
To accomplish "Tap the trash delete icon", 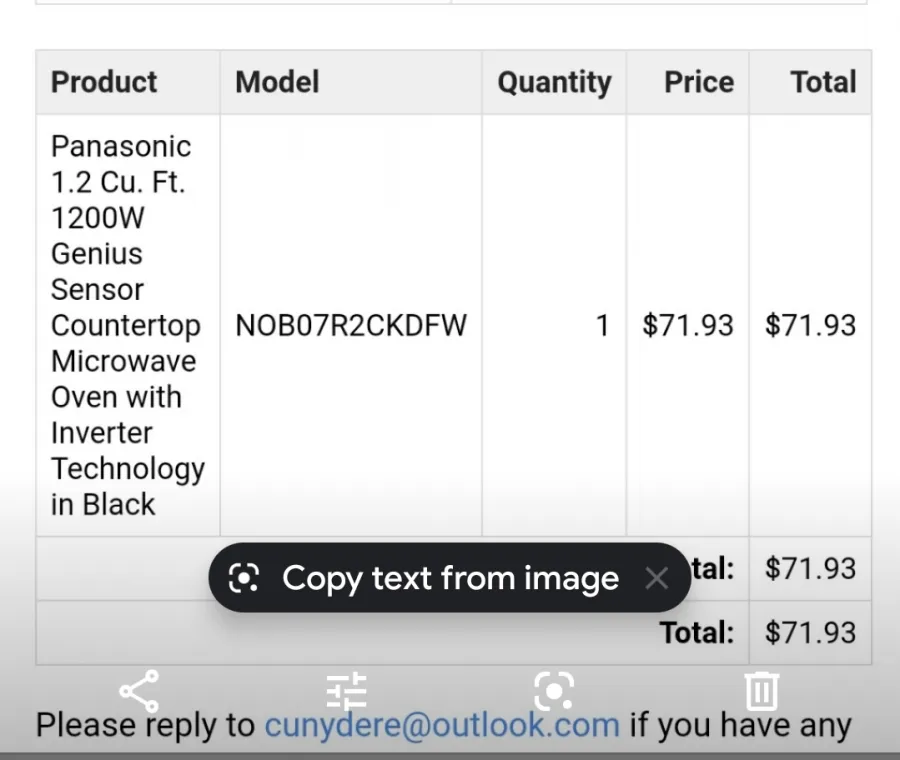I will click(762, 691).
